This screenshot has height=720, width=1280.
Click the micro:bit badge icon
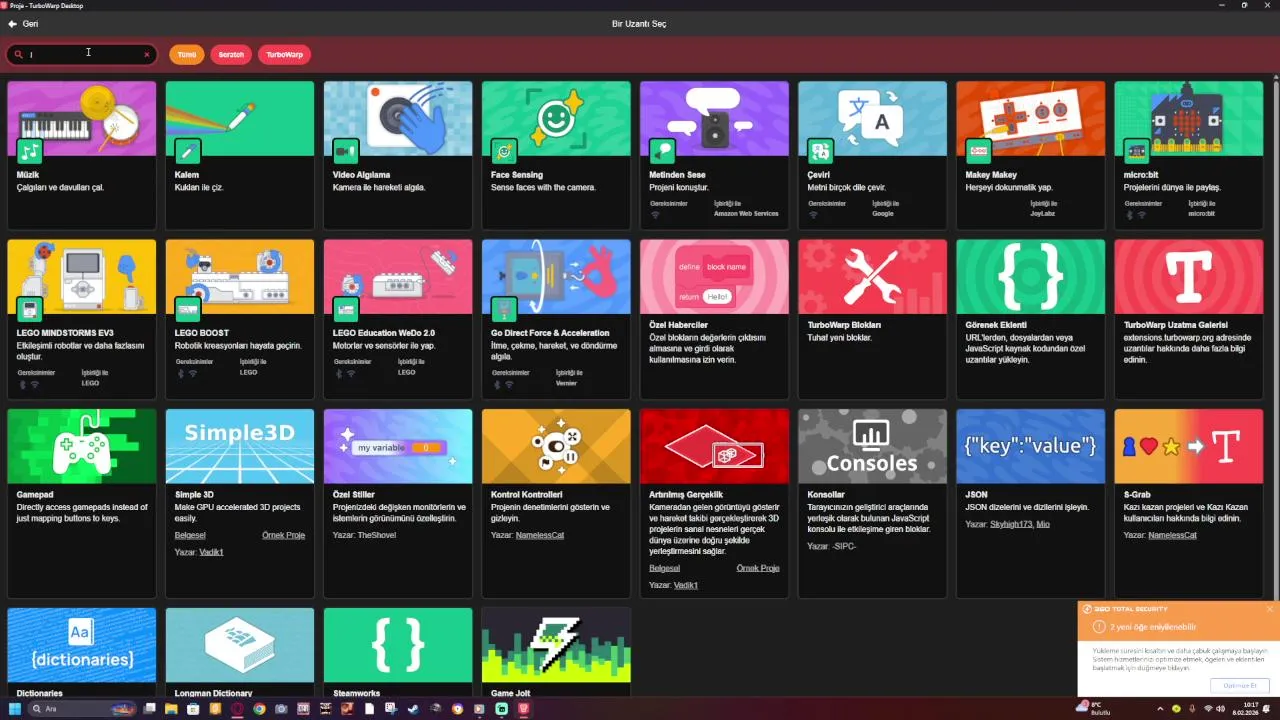click(1136, 151)
